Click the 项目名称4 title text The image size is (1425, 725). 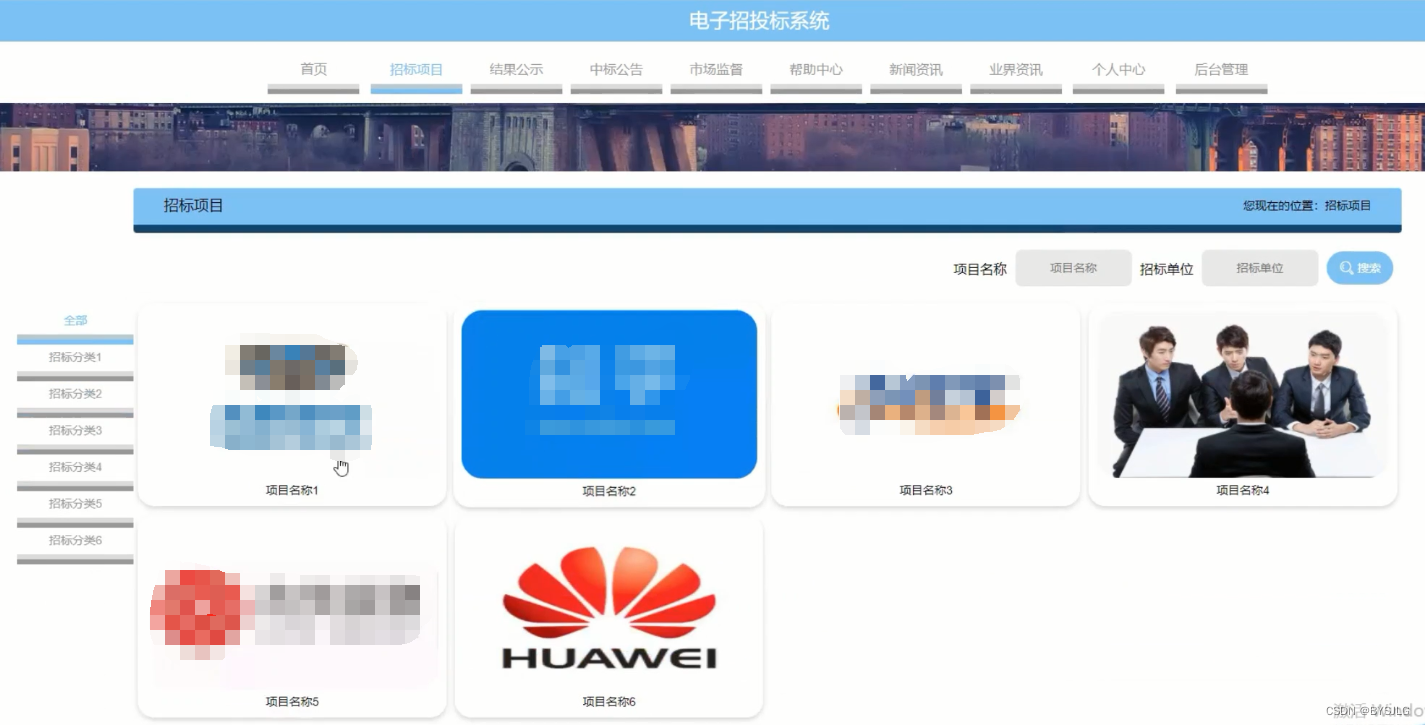pyautogui.click(x=1243, y=491)
